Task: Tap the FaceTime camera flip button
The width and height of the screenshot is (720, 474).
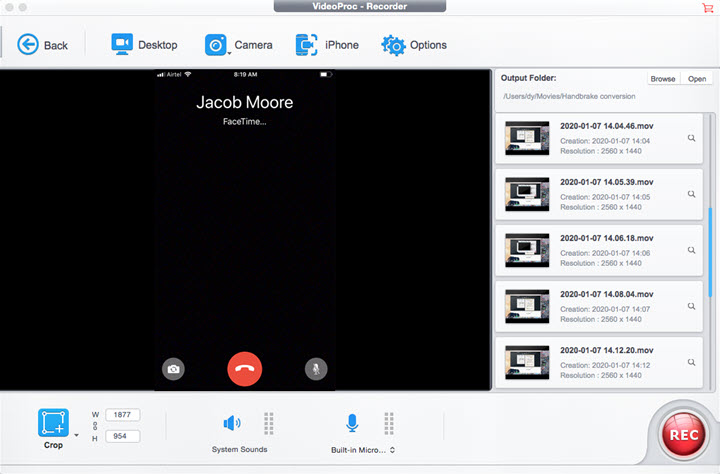Action: click(174, 369)
